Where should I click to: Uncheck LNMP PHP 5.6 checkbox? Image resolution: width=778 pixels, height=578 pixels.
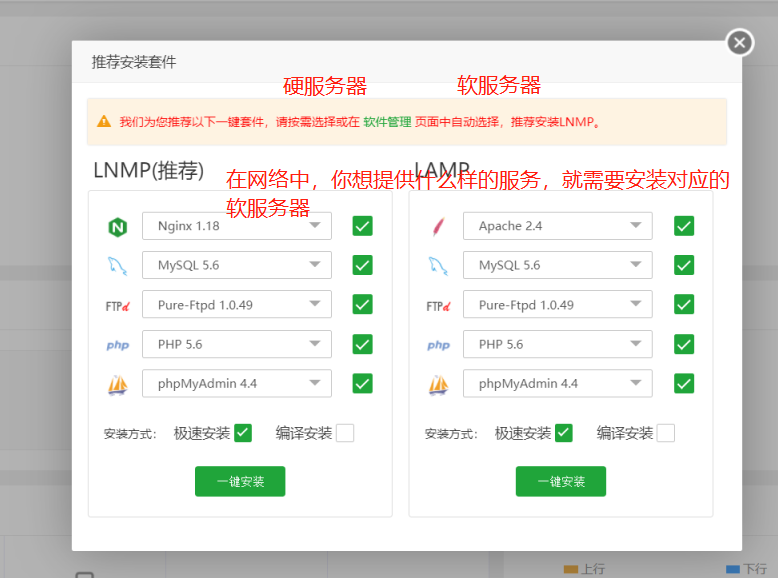(363, 344)
